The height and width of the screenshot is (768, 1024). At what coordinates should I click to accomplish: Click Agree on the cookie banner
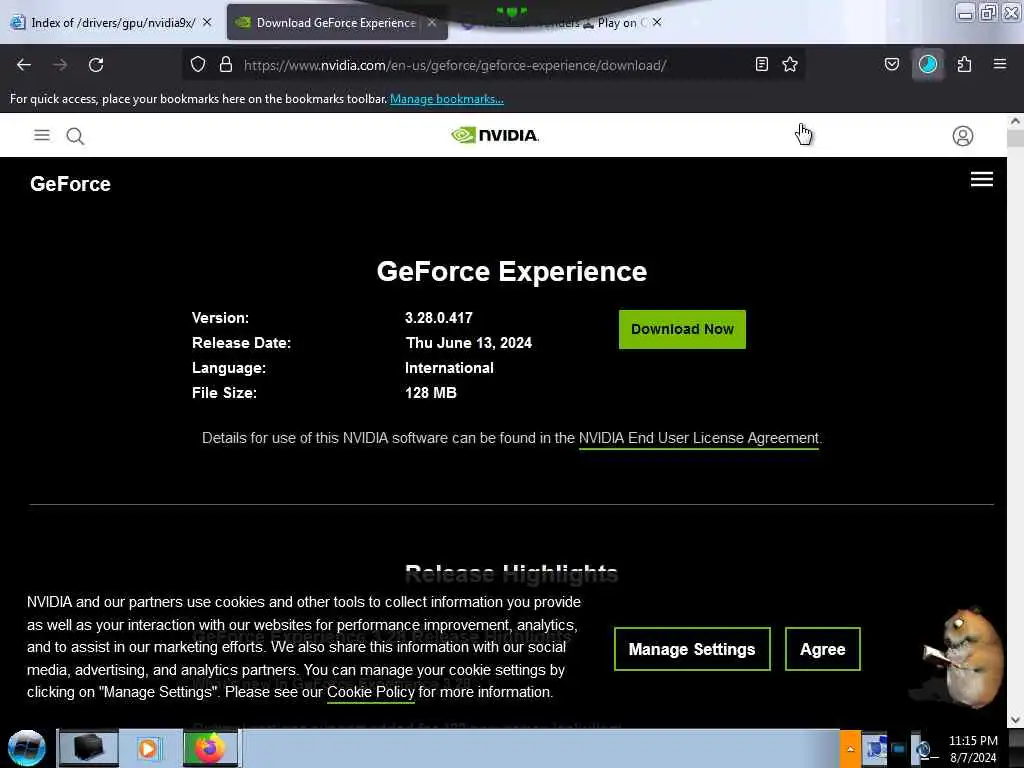tap(823, 649)
